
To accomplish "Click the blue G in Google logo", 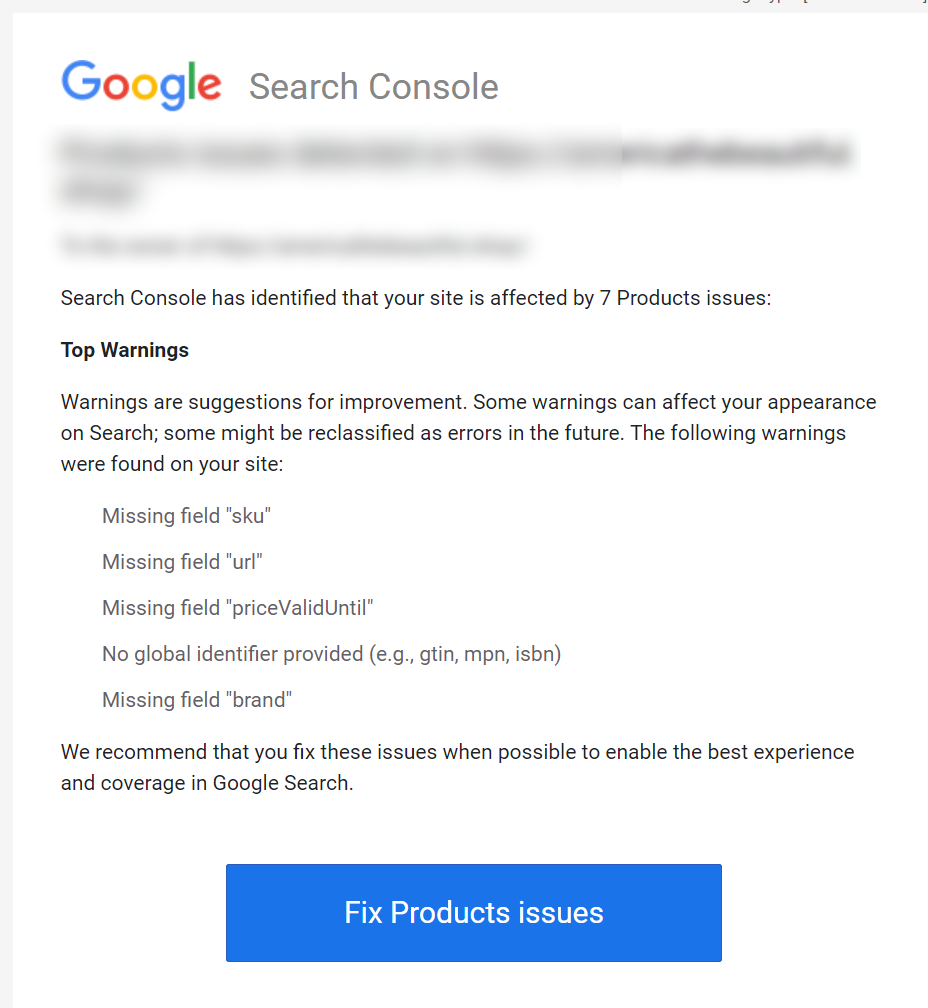I will point(81,81).
